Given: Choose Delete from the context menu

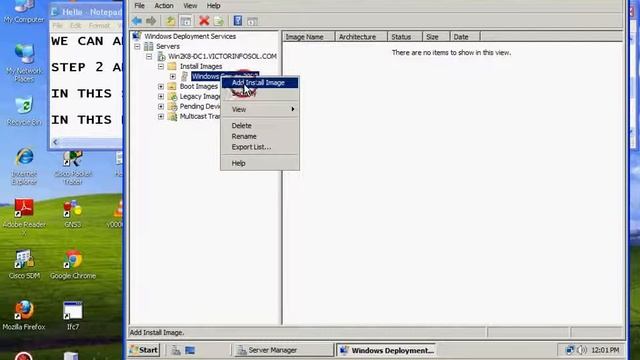Looking at the screenshot, I should 260,126.
